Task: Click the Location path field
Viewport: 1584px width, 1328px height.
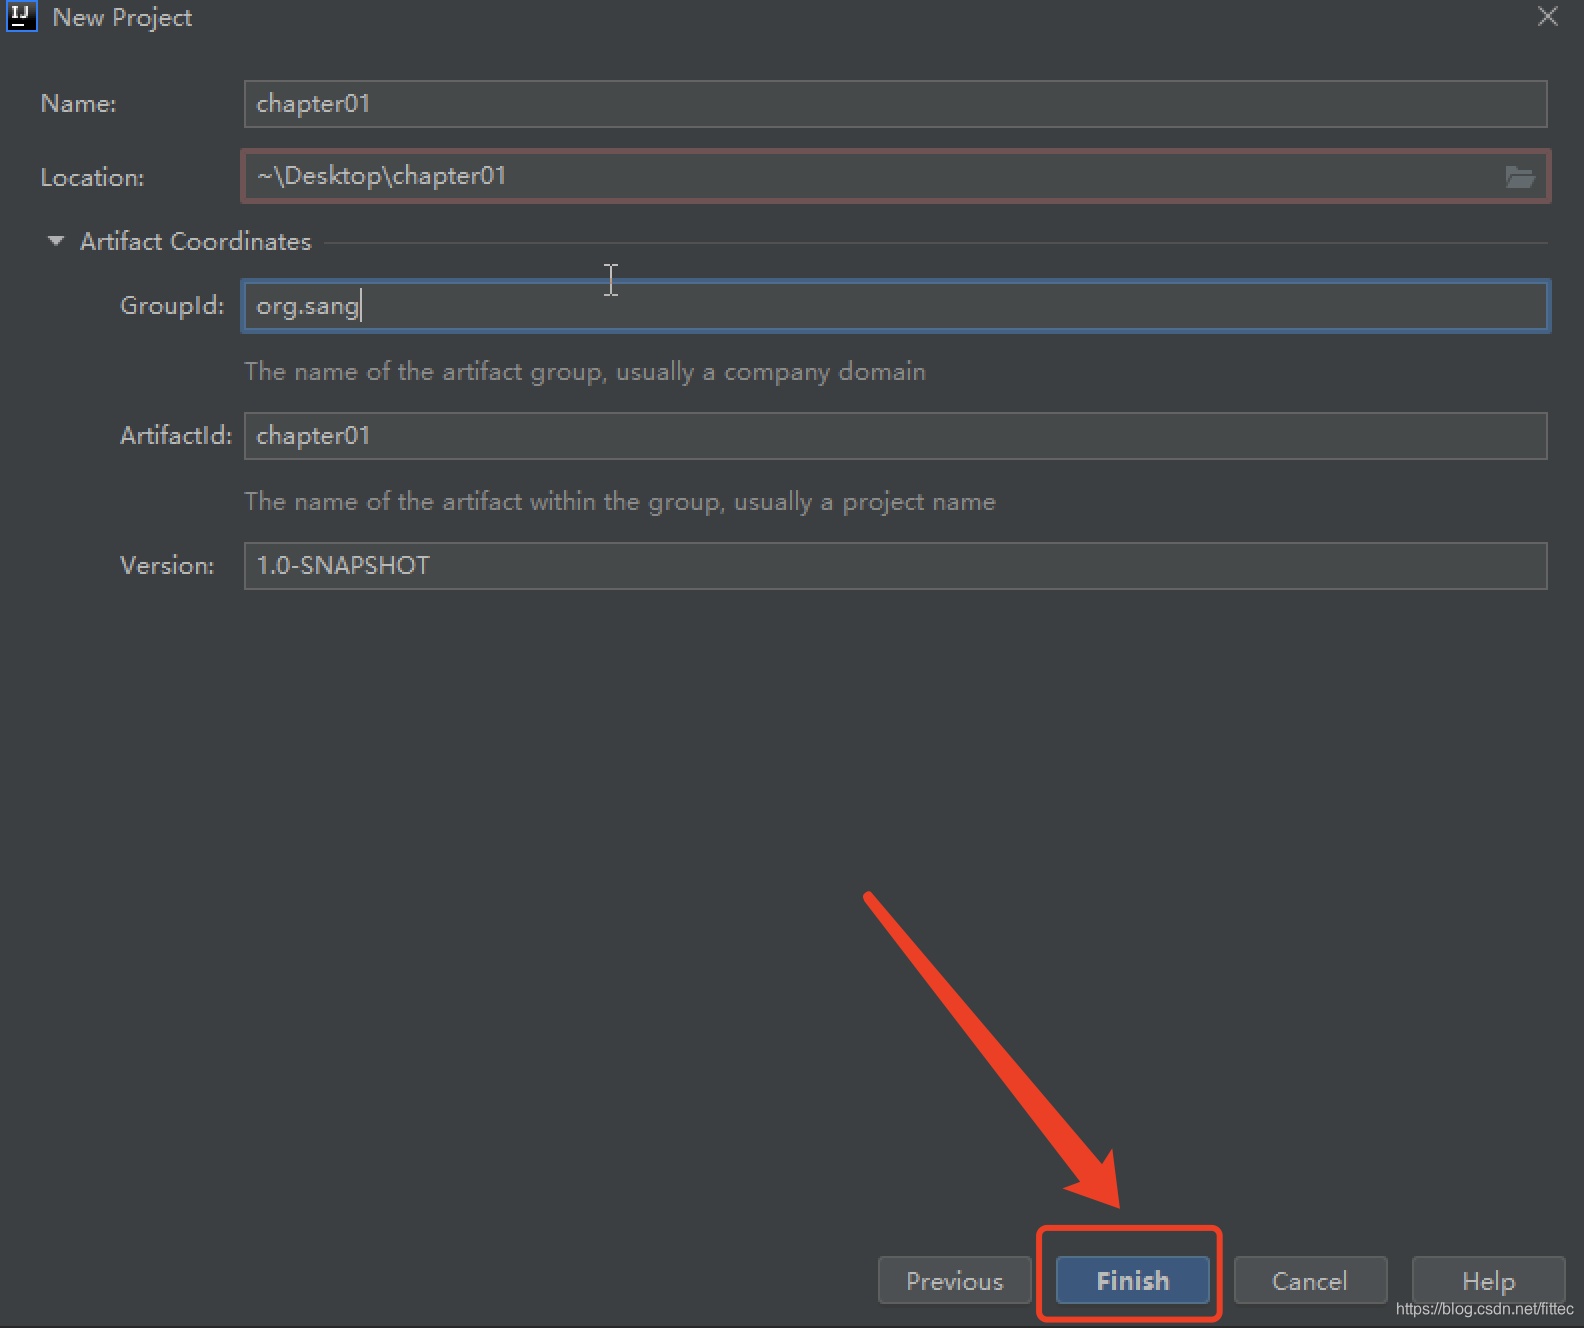Action: point(895,176)
